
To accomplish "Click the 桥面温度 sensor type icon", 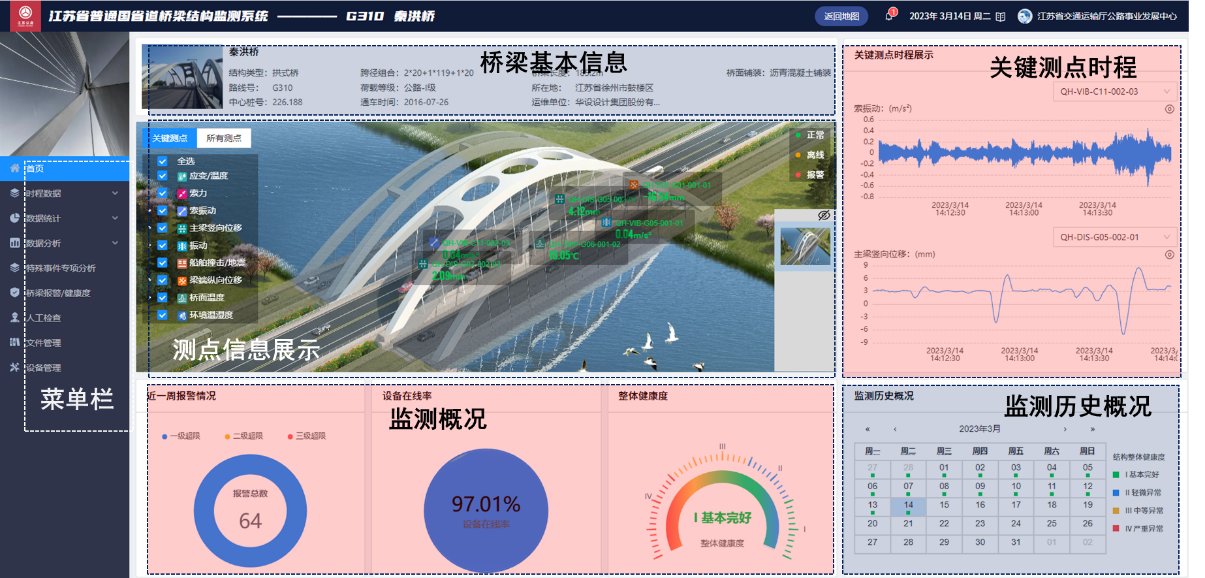I will (182, 297).
